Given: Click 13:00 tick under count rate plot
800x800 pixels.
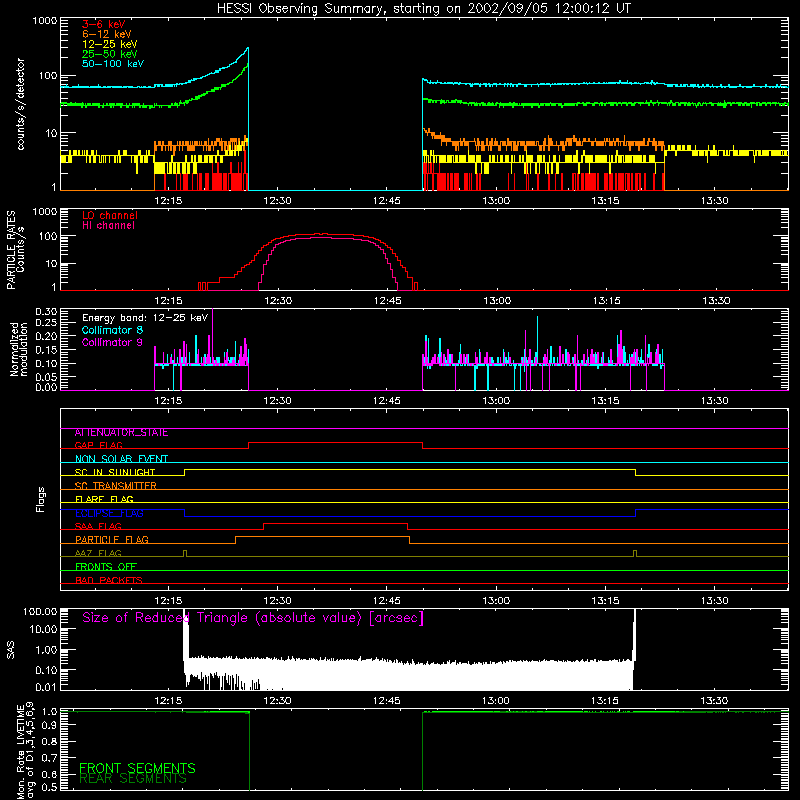Looking at the screenshot, I should coord(496,201).
